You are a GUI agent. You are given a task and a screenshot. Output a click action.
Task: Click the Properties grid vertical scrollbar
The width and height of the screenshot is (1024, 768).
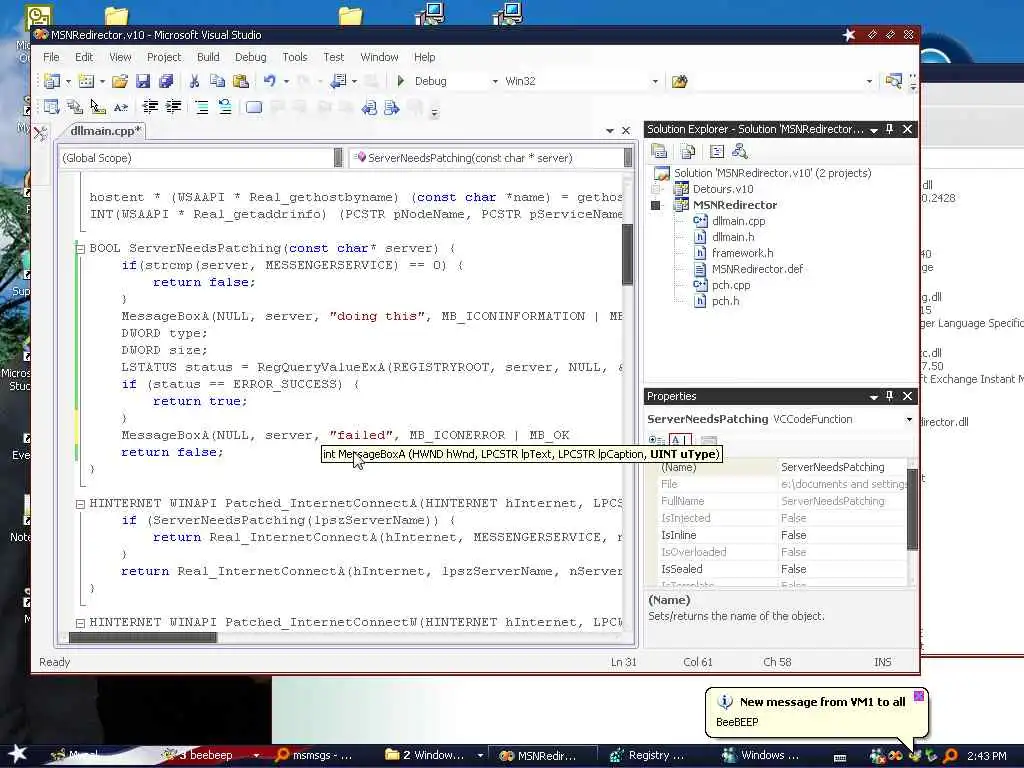[912, 509]
